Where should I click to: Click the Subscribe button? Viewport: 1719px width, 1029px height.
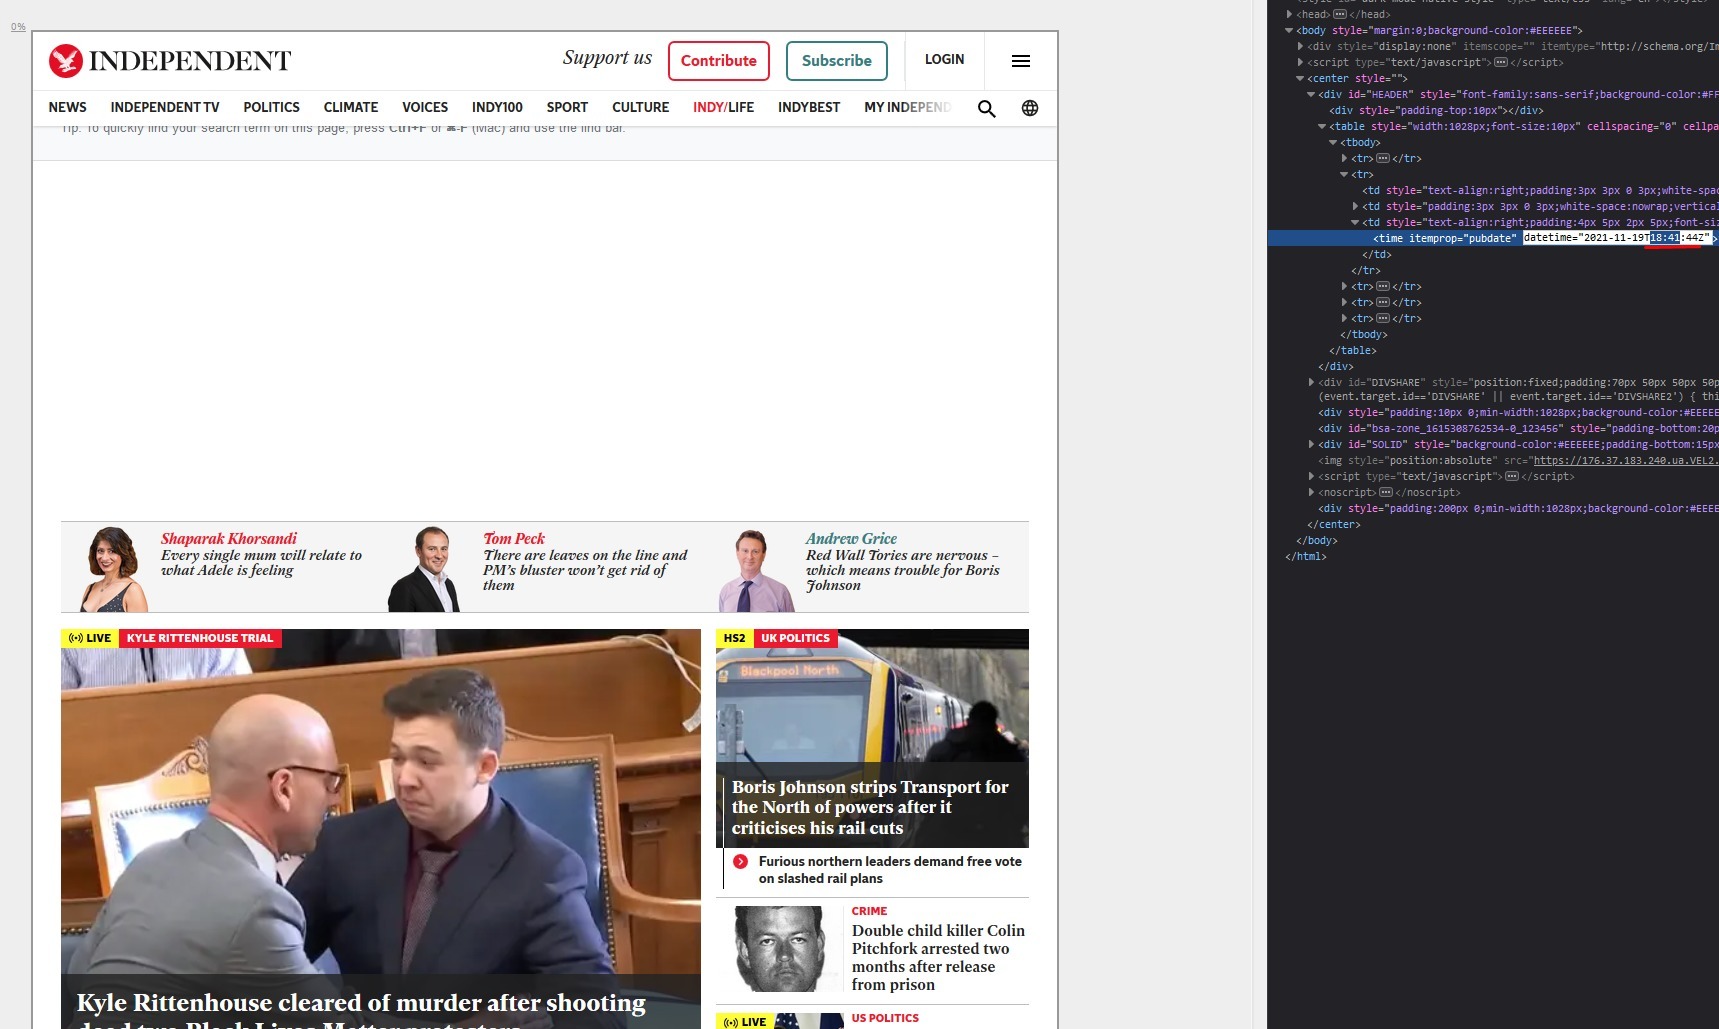837,61
